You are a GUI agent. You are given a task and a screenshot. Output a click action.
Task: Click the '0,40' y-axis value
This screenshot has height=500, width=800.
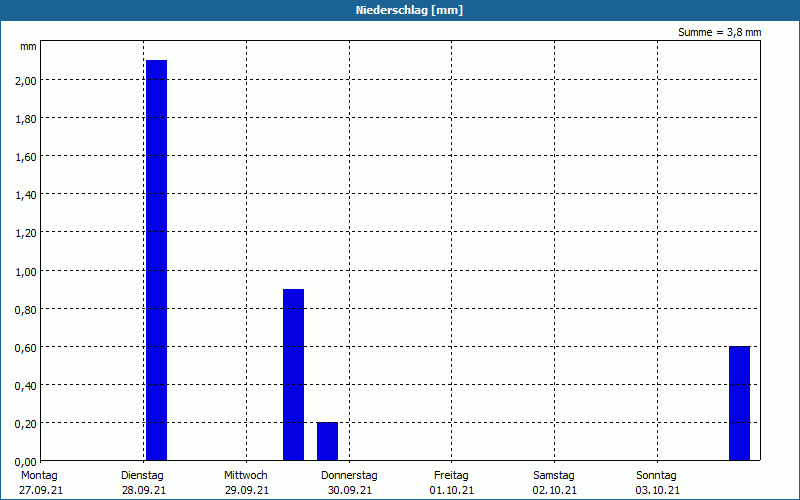pyautogui.click(x=26, y=386)
